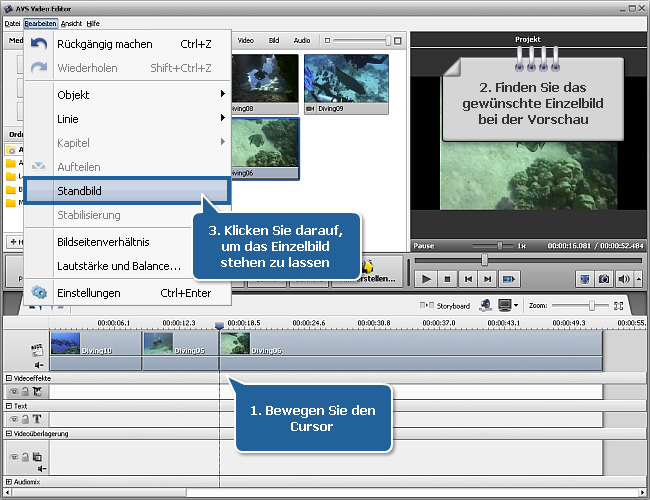650x500 pixels.
Task: Mute the main video track audio
Action: tap(39, 365)
